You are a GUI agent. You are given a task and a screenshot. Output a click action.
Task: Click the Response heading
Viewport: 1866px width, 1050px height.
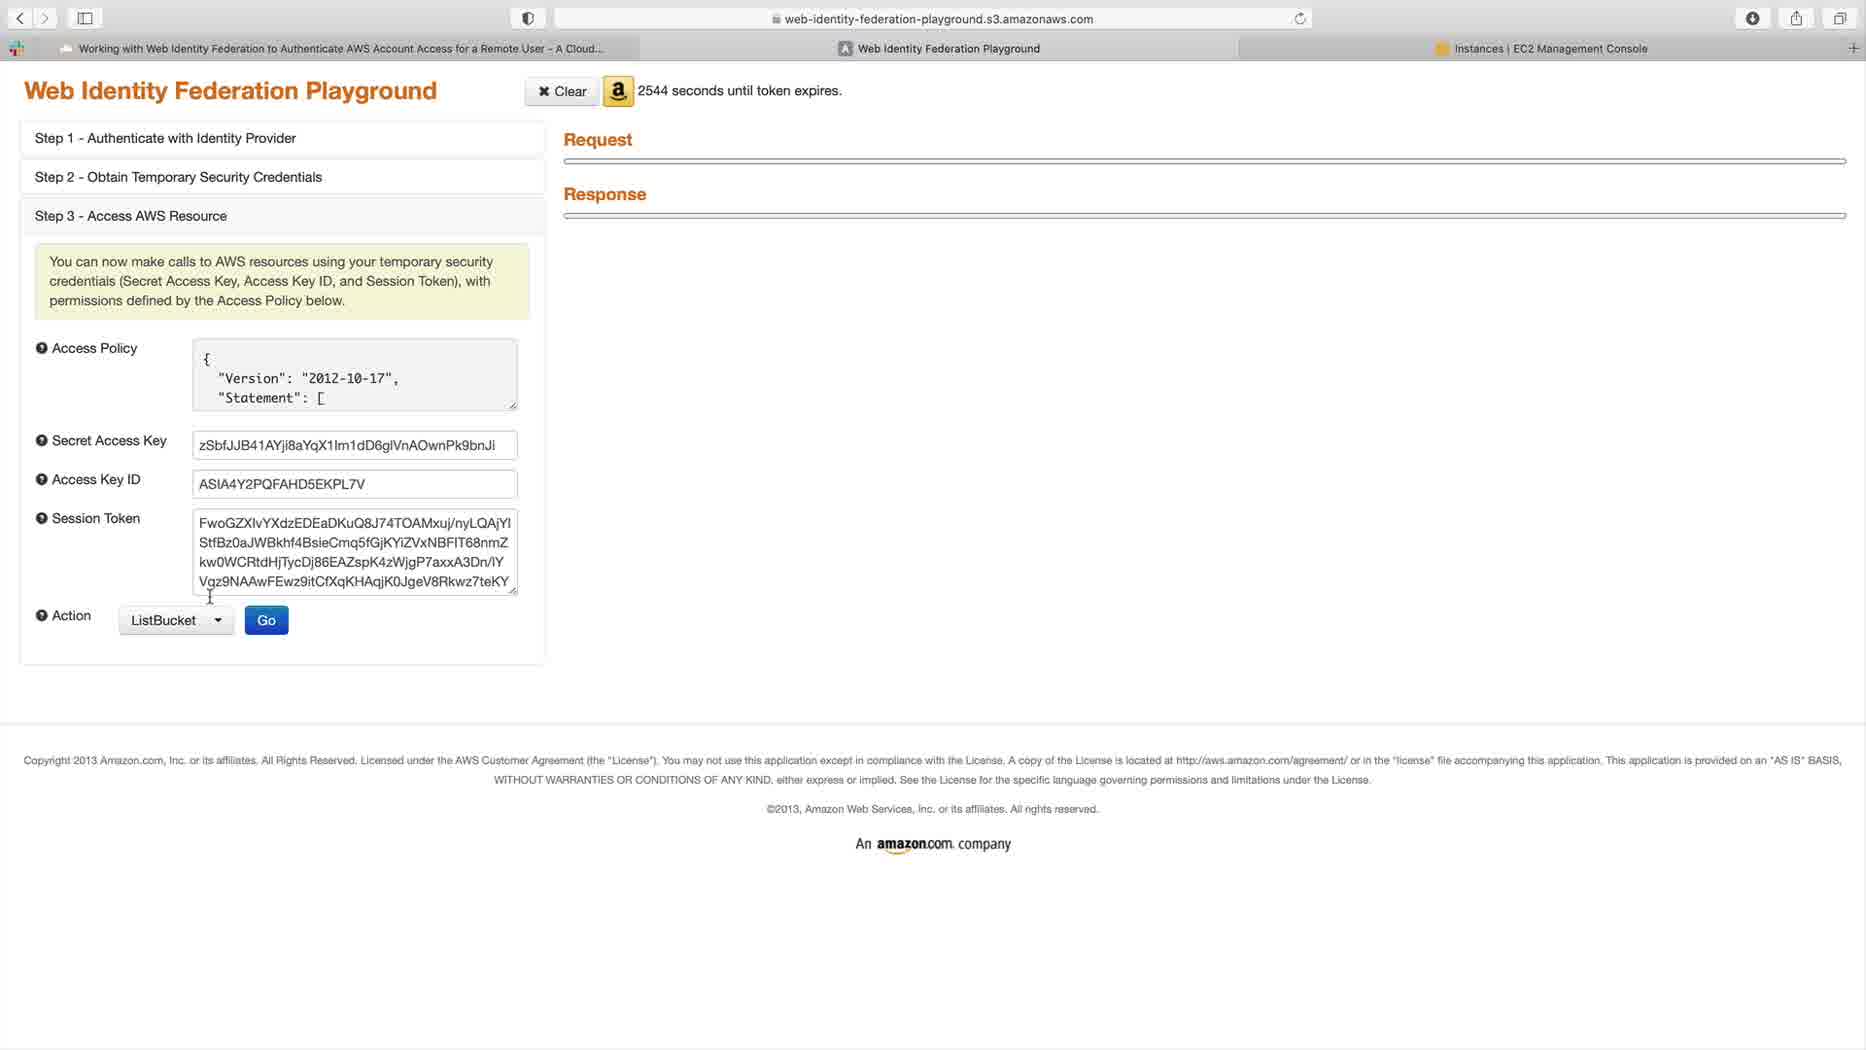[x=605, y=194]
